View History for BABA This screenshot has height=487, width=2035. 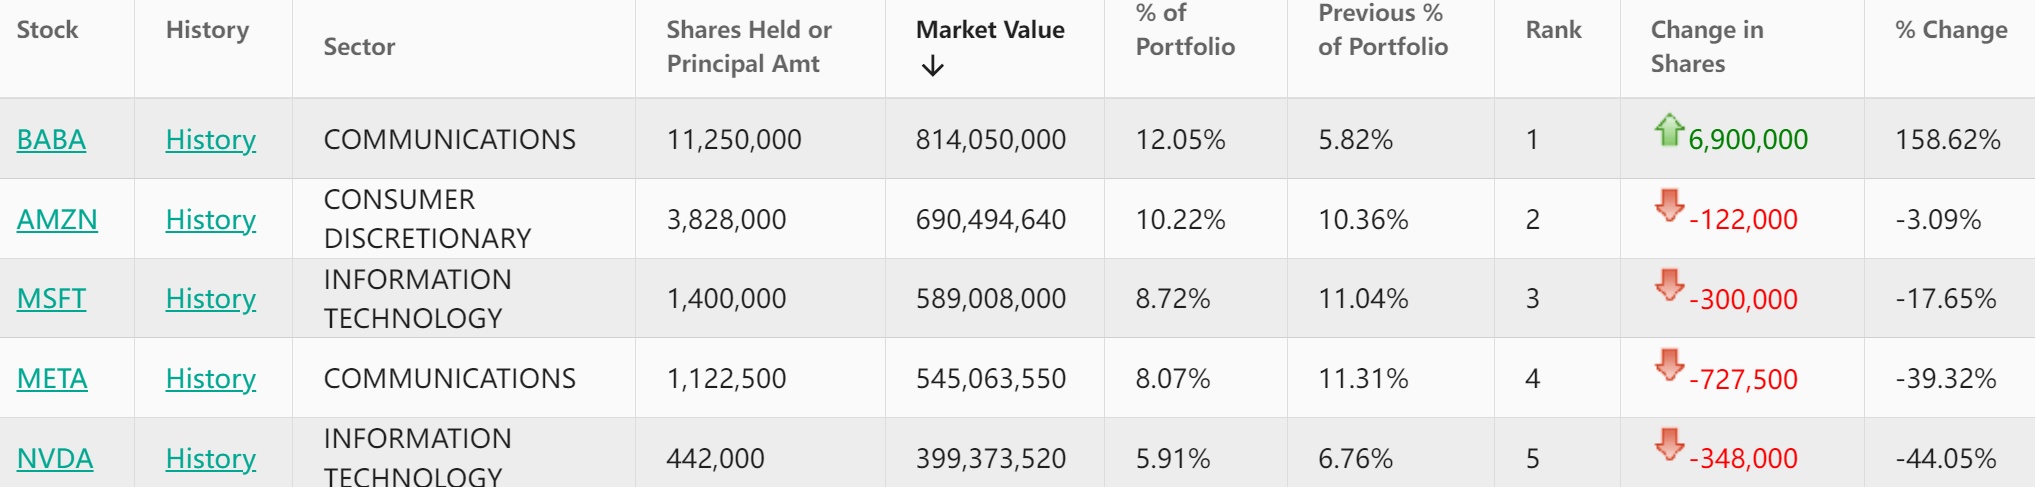coord(210,139)
